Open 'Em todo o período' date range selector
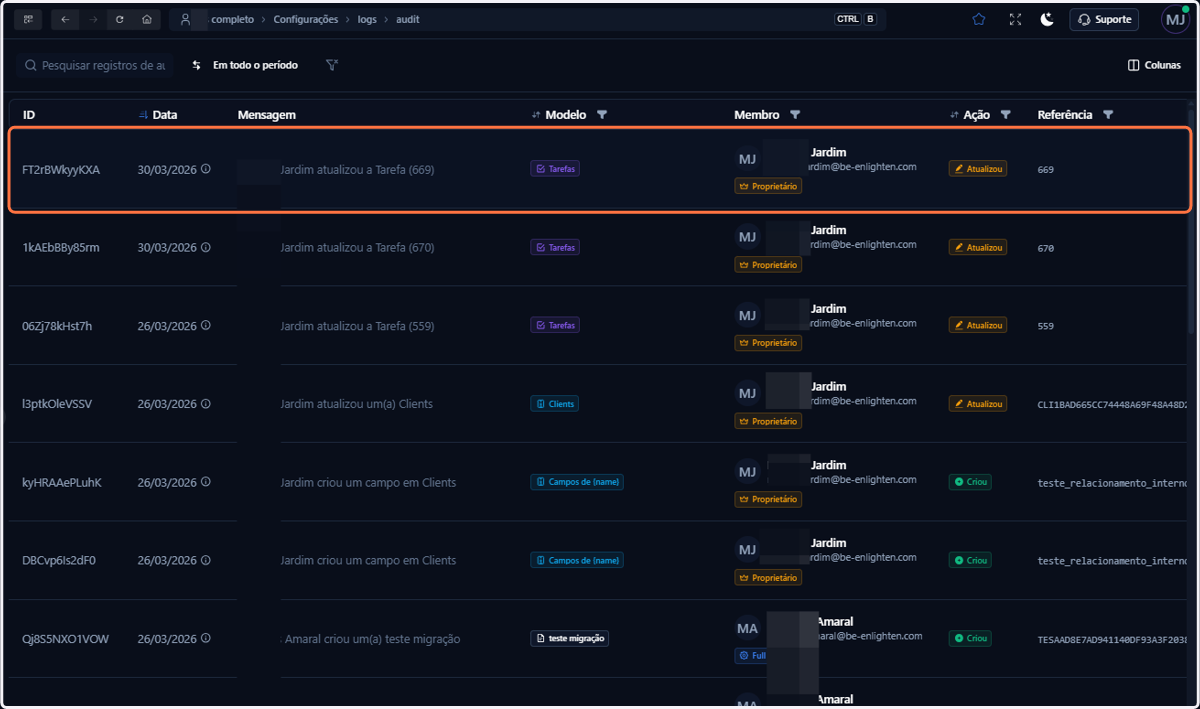This screenshot has width=1200, height=709. 245,65
